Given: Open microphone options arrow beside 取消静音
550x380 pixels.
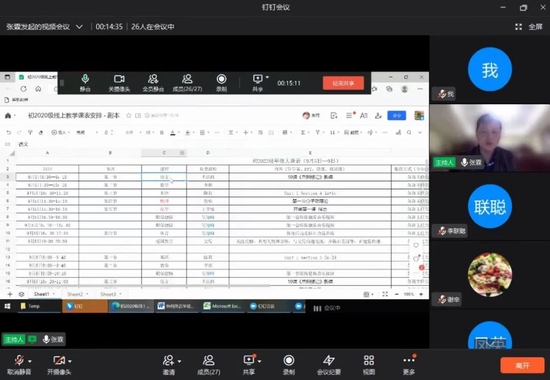Looking at the screenshot, I should tap(30, 361).
